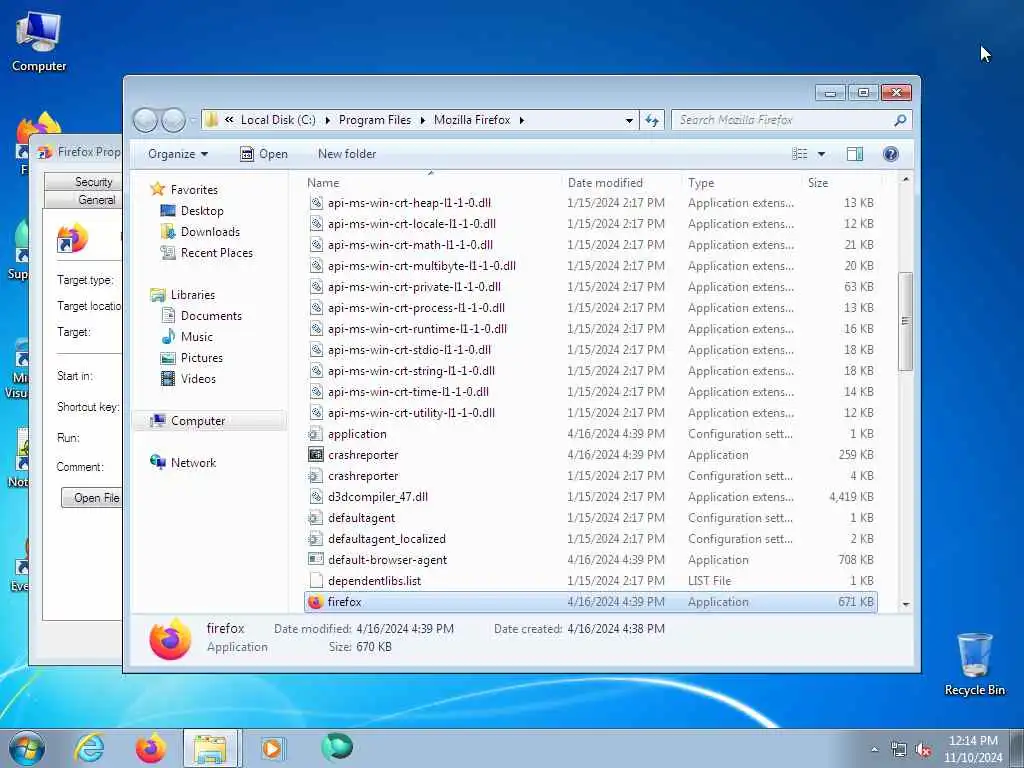
Task: Click the Help question mark icon
Action: click(890, 154)
